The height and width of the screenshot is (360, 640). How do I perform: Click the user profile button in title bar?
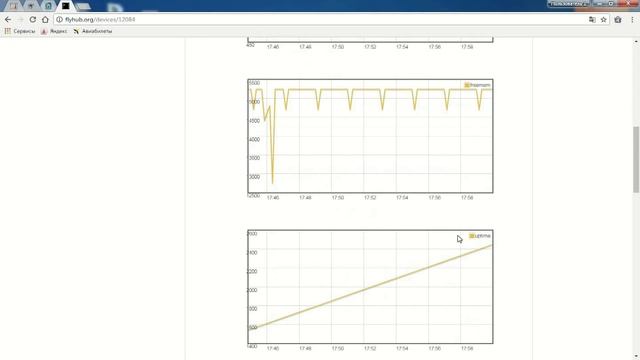pos(568,4)
